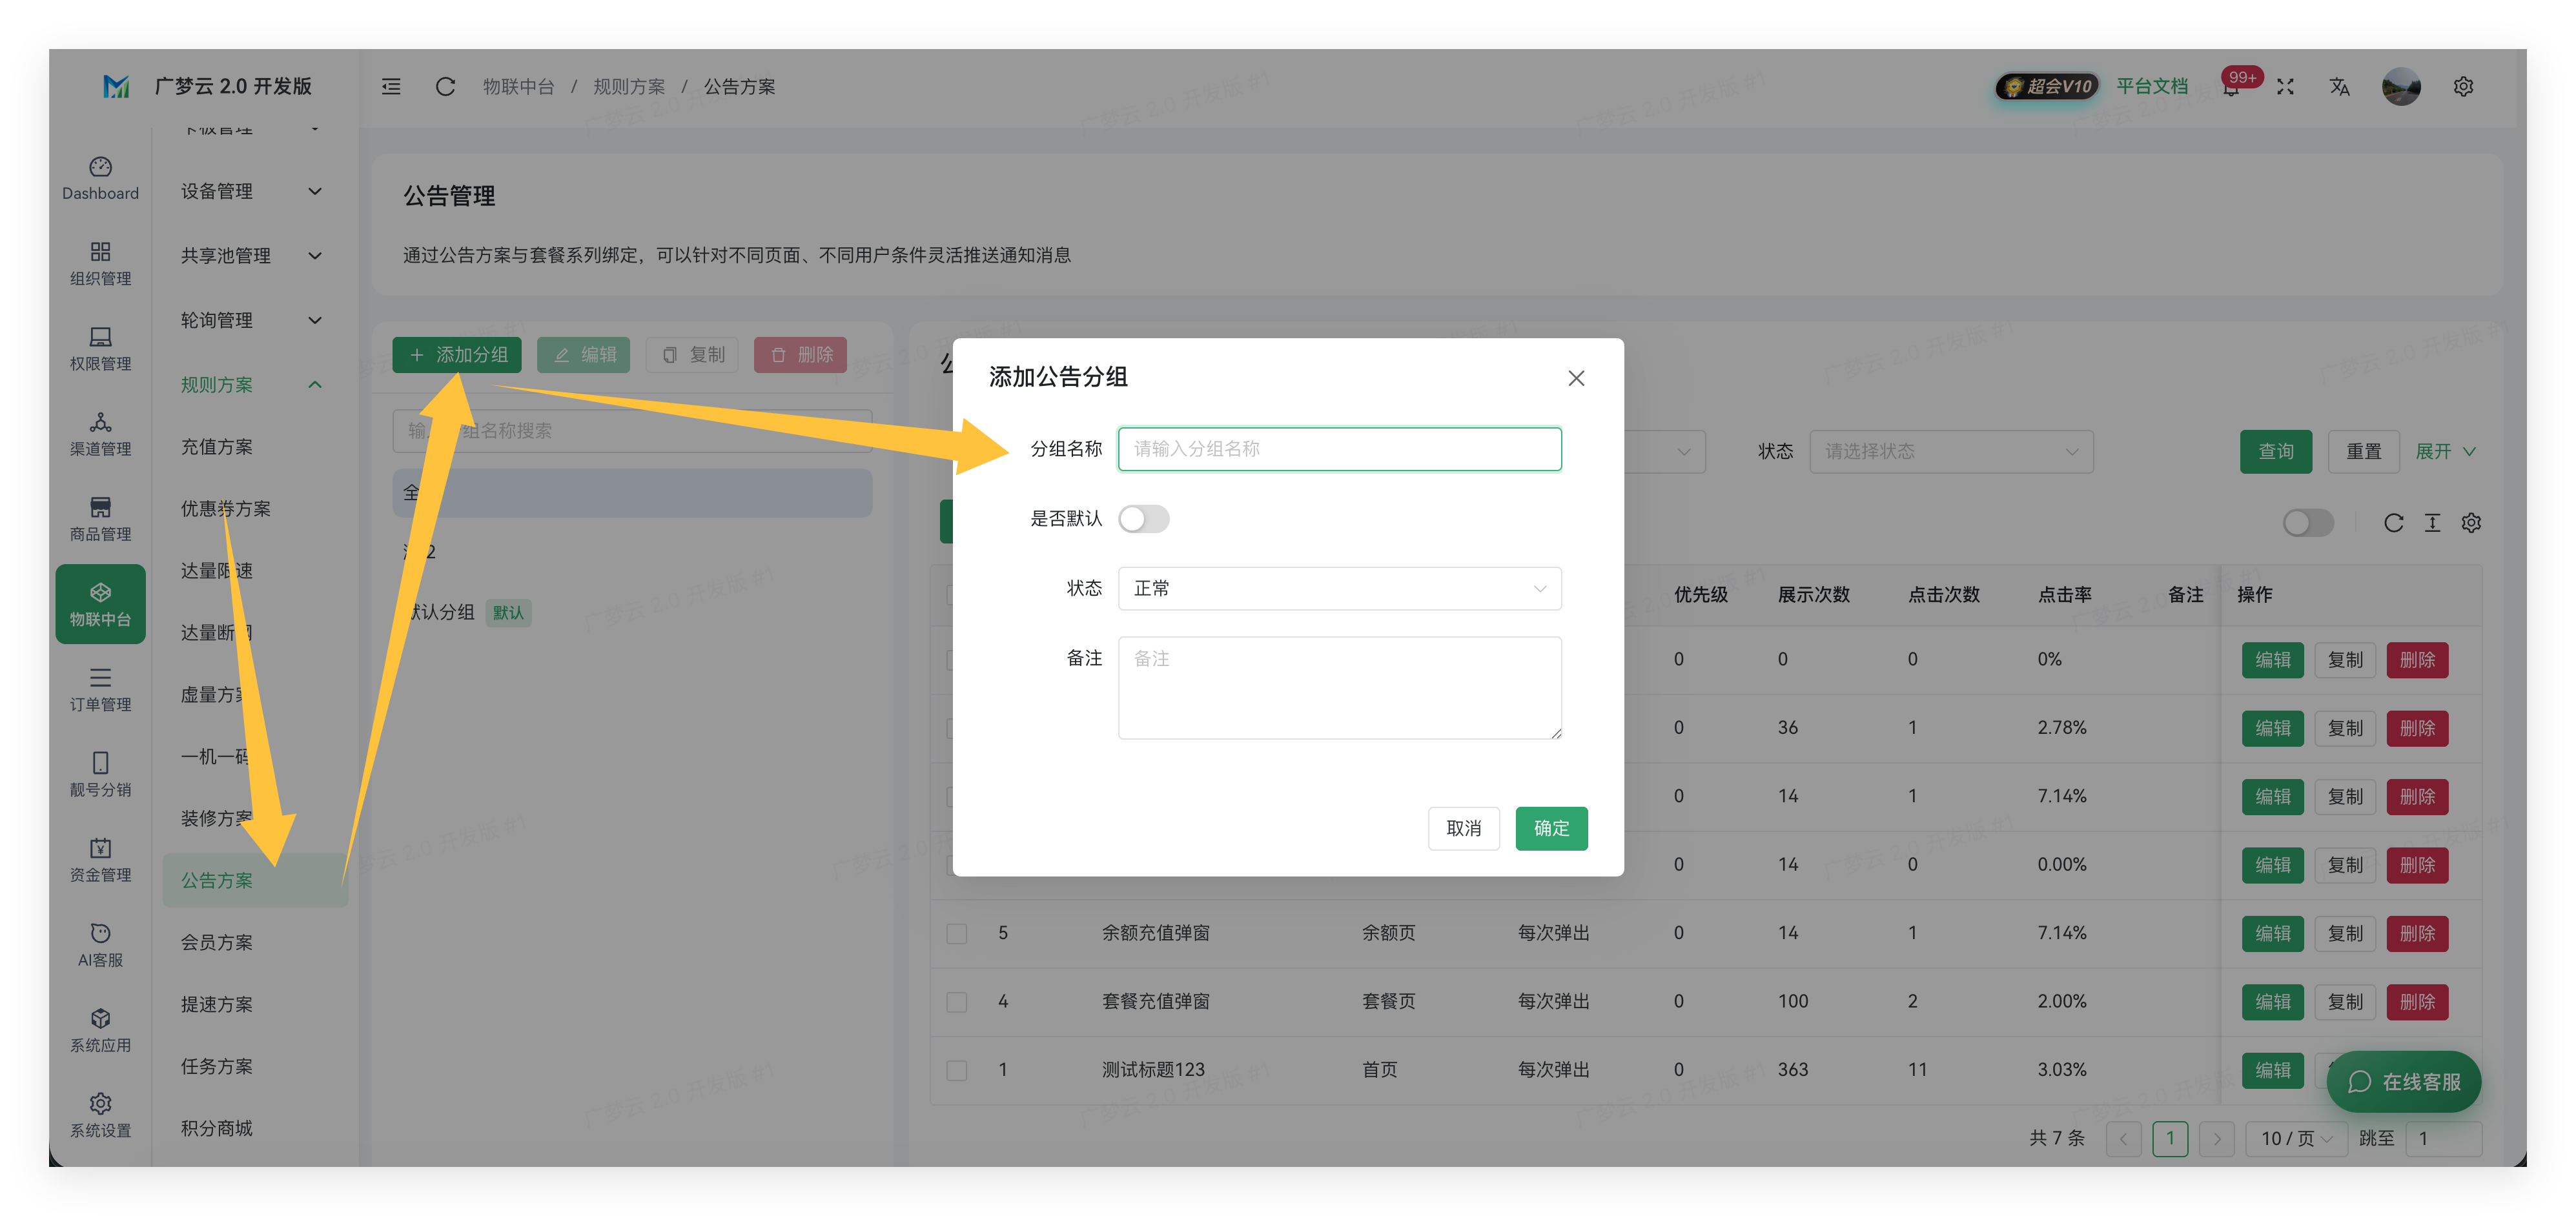This screenshot has width=2576, height=1216.
Task: Click the 跳至 page number input
Action: pyautogui.click(x=2443, y=1138)
